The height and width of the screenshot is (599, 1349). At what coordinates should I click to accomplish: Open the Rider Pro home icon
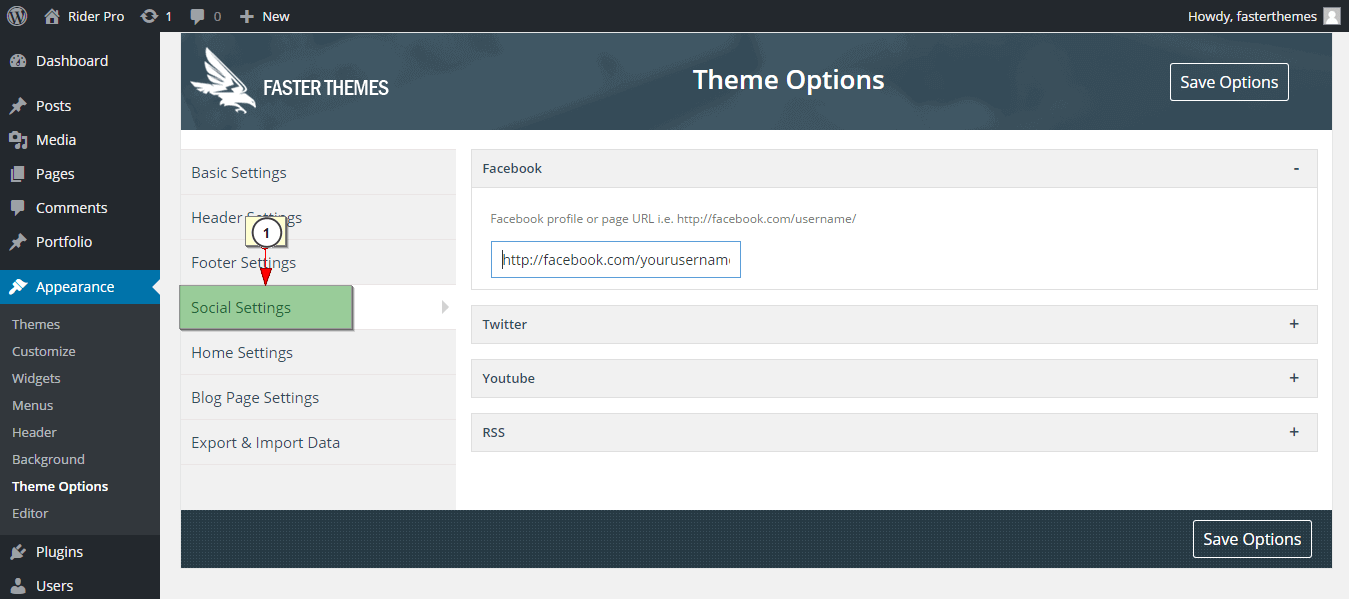tap(52, 16)
